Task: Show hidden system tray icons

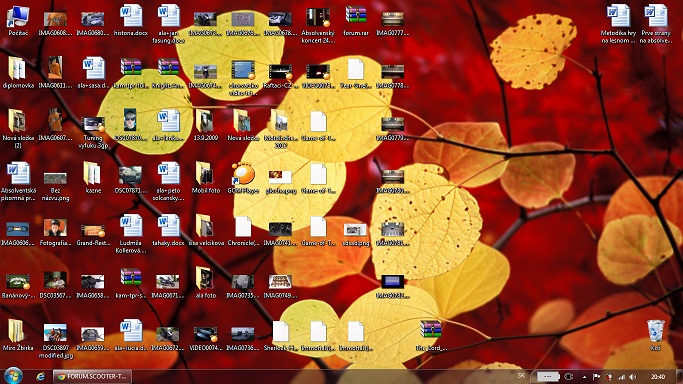Action: (x=584, y=377)
